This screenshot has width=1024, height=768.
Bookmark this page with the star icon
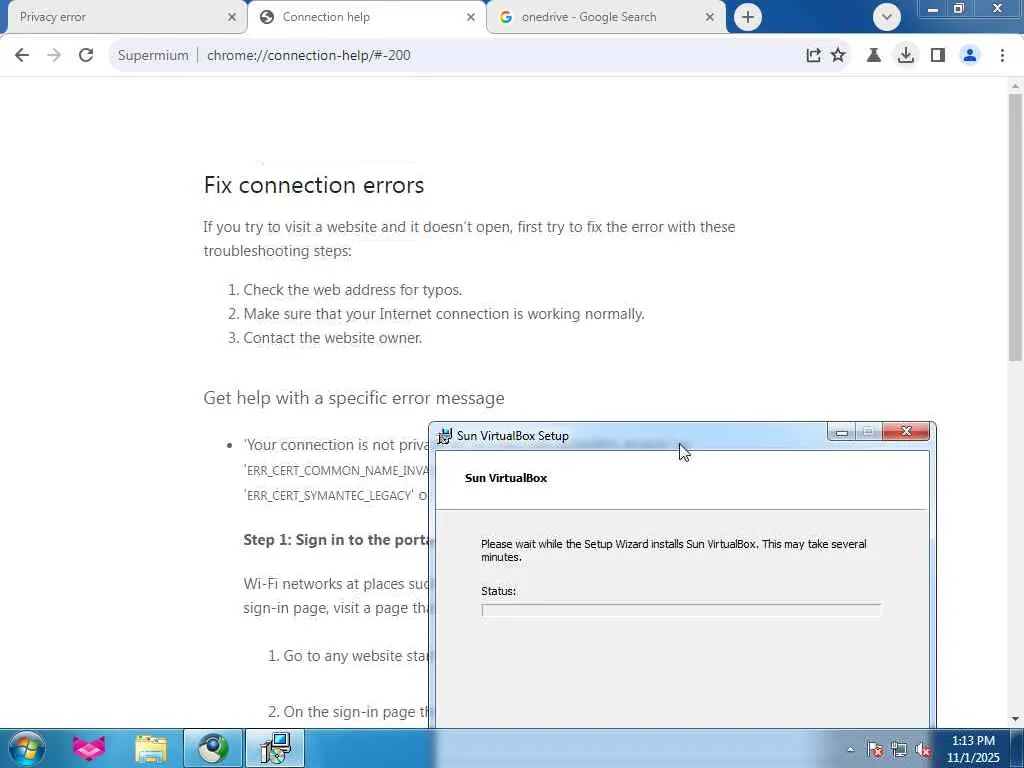point(838,55)
